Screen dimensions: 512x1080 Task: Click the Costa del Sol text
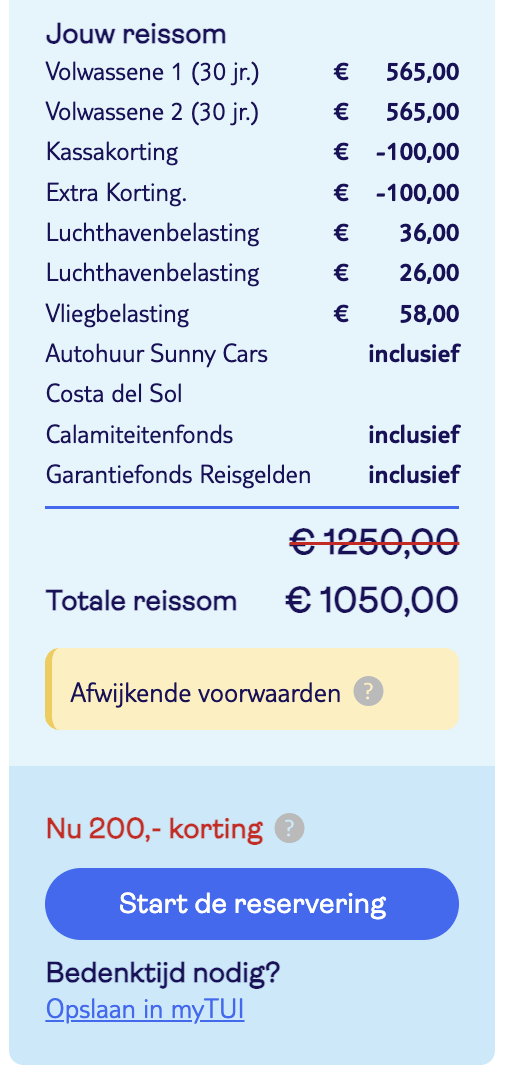(114, 394)
